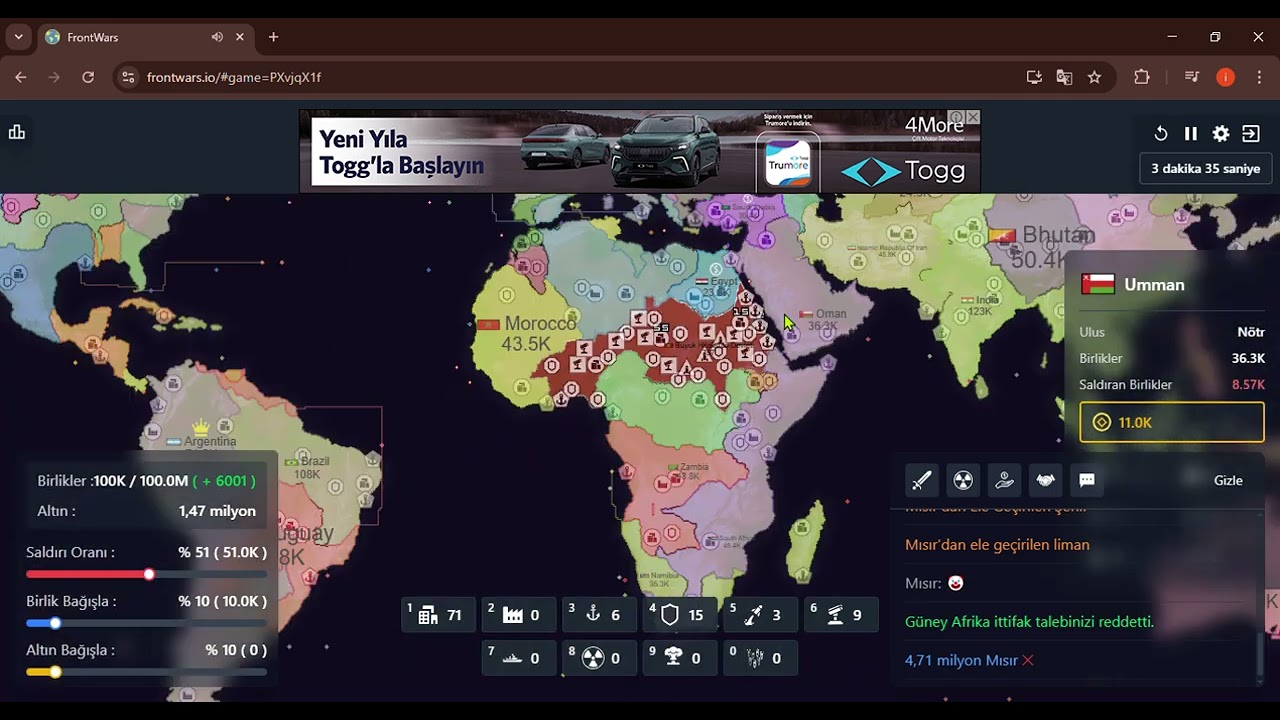
Task: Open game settings gear
Action: click(x=1221, y=133)
